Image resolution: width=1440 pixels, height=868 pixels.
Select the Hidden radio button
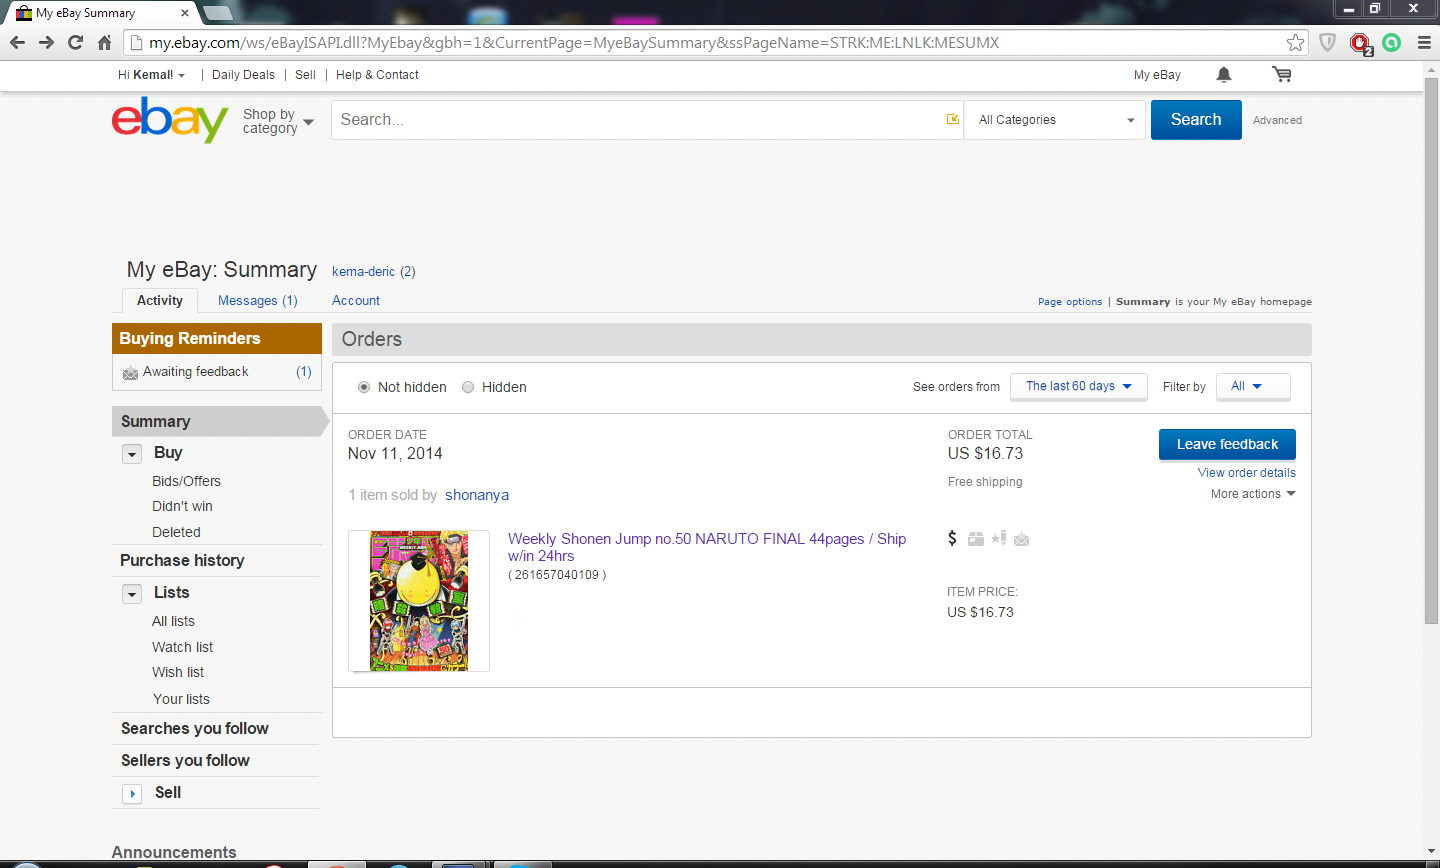468,387
